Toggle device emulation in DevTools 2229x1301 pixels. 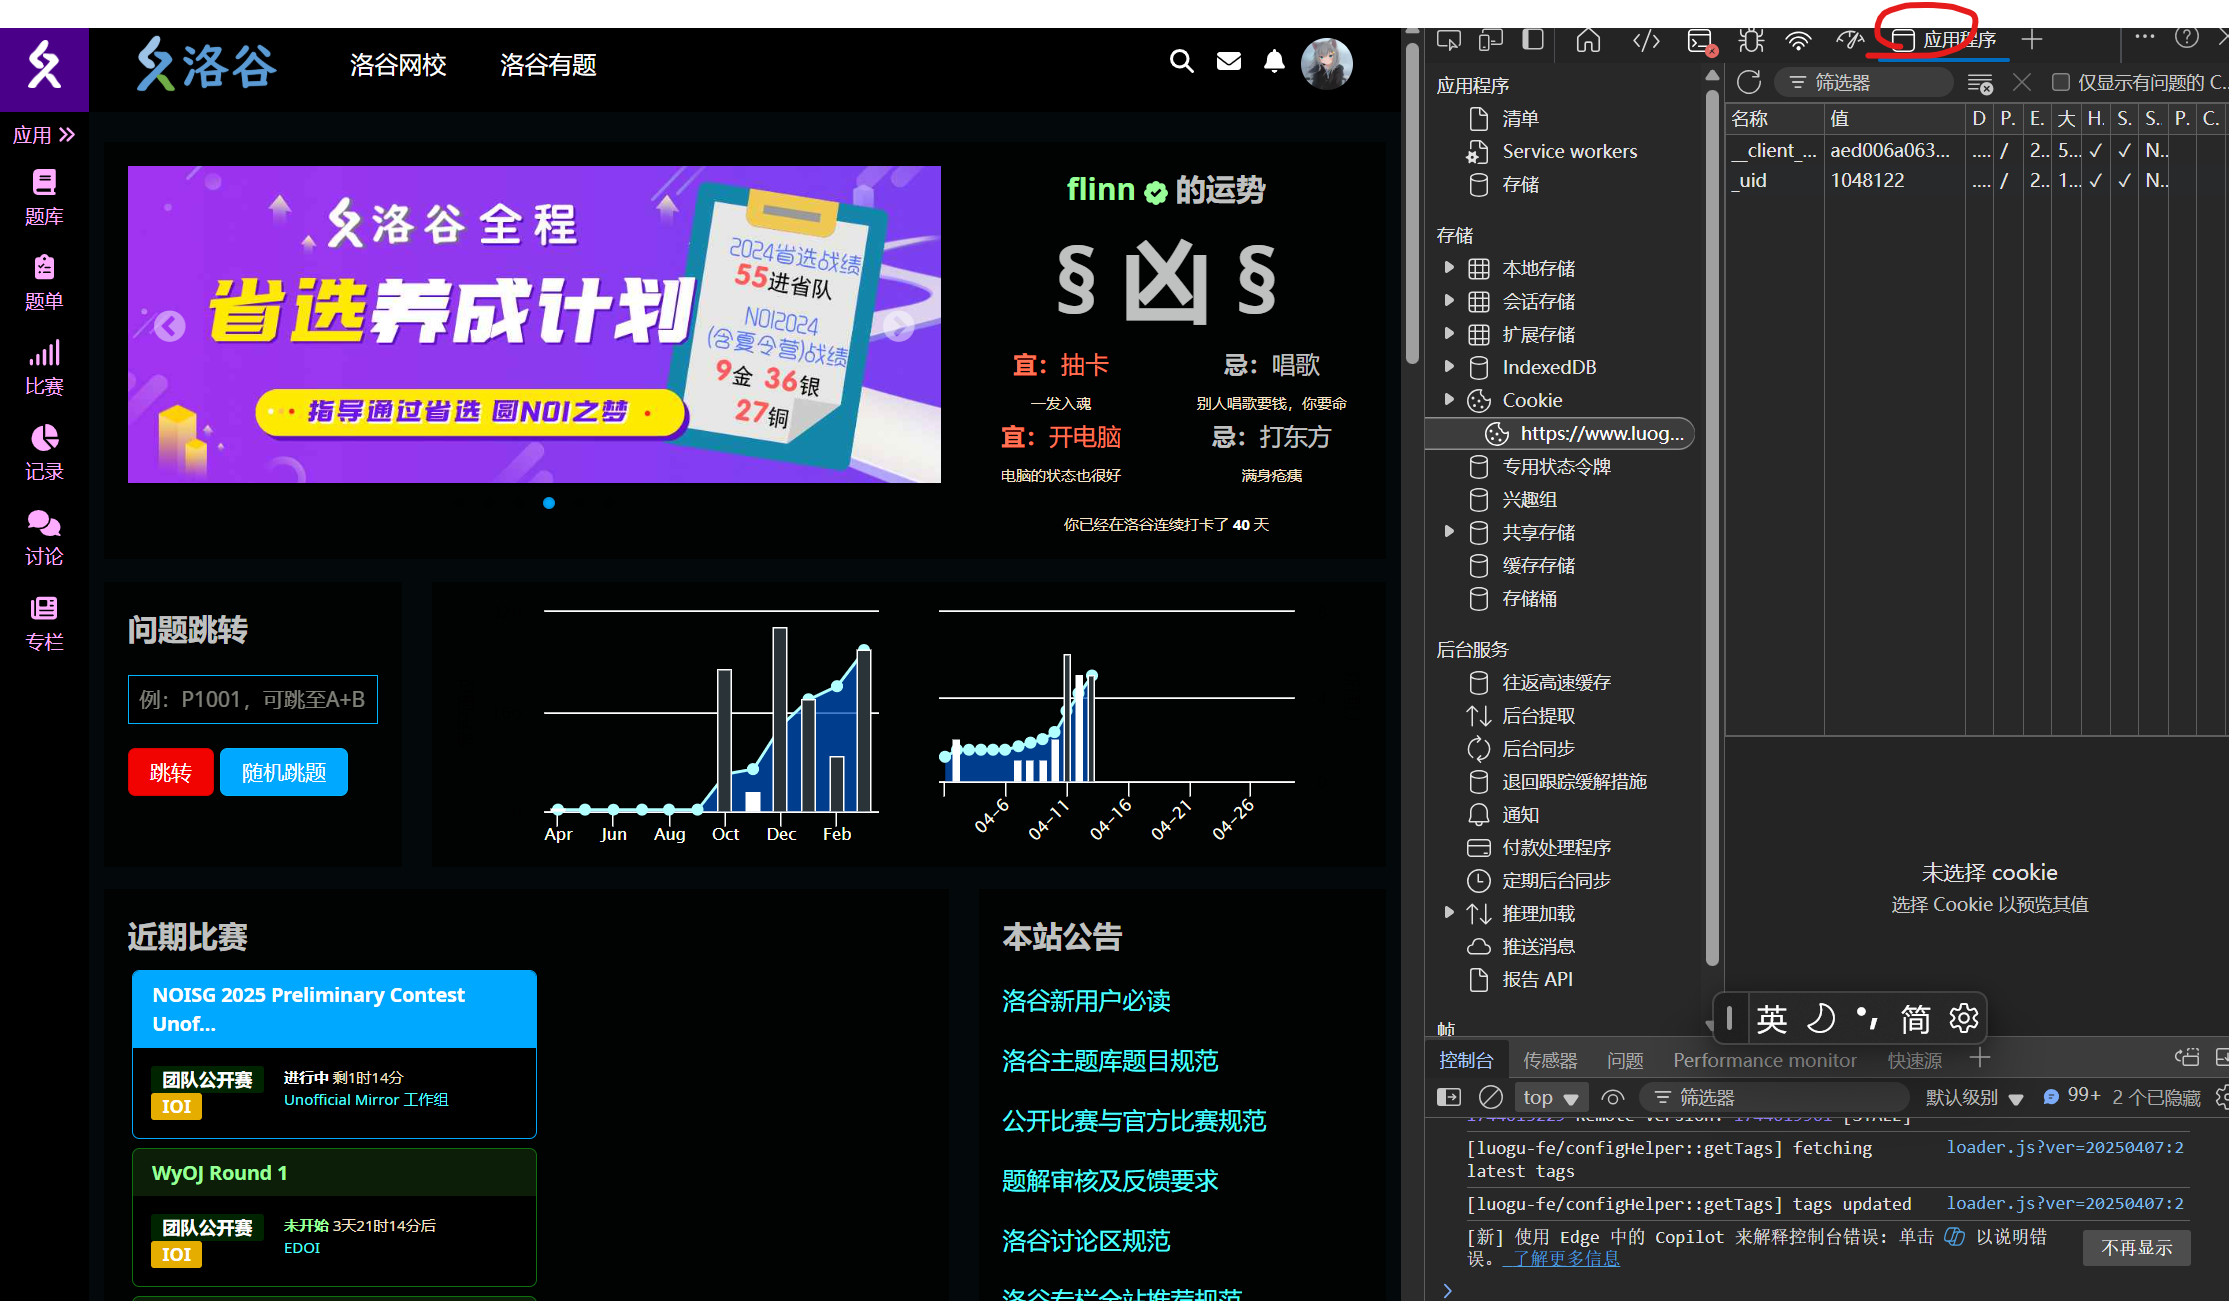click(1491, 40)
